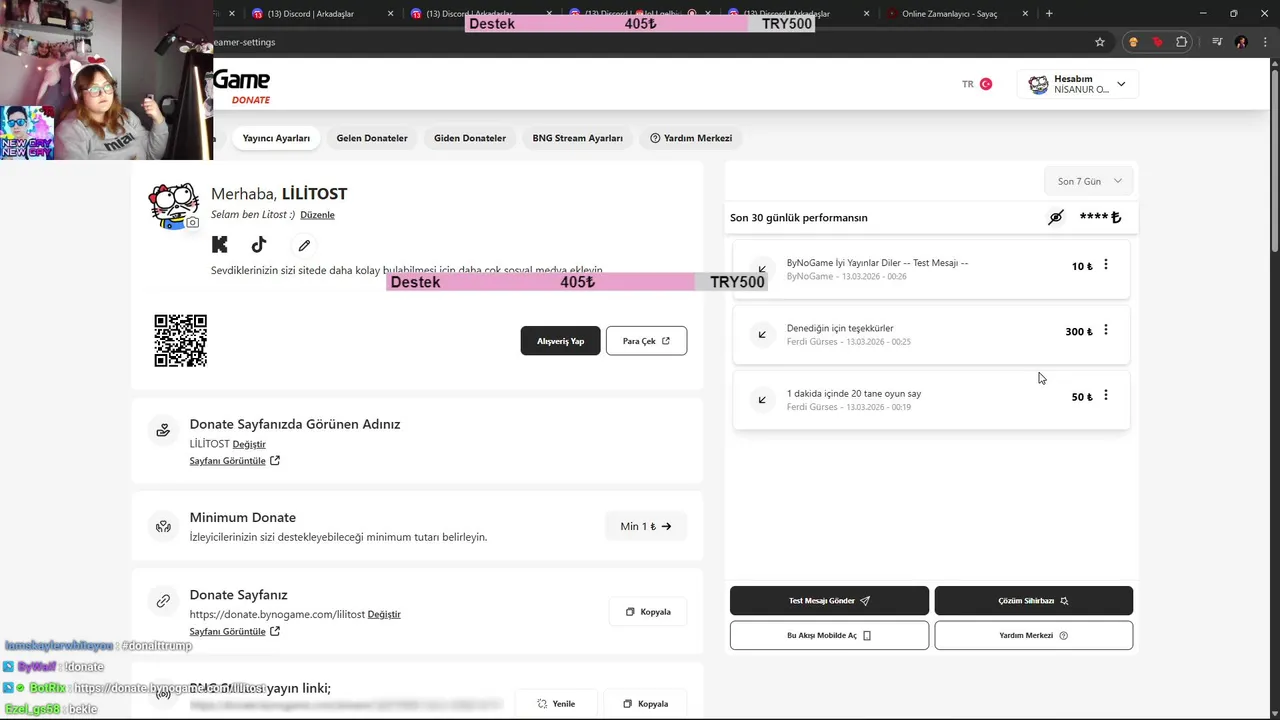
Task: Click incoming arrow icon on 20 tane oyun say
Action: pos(762,400)
